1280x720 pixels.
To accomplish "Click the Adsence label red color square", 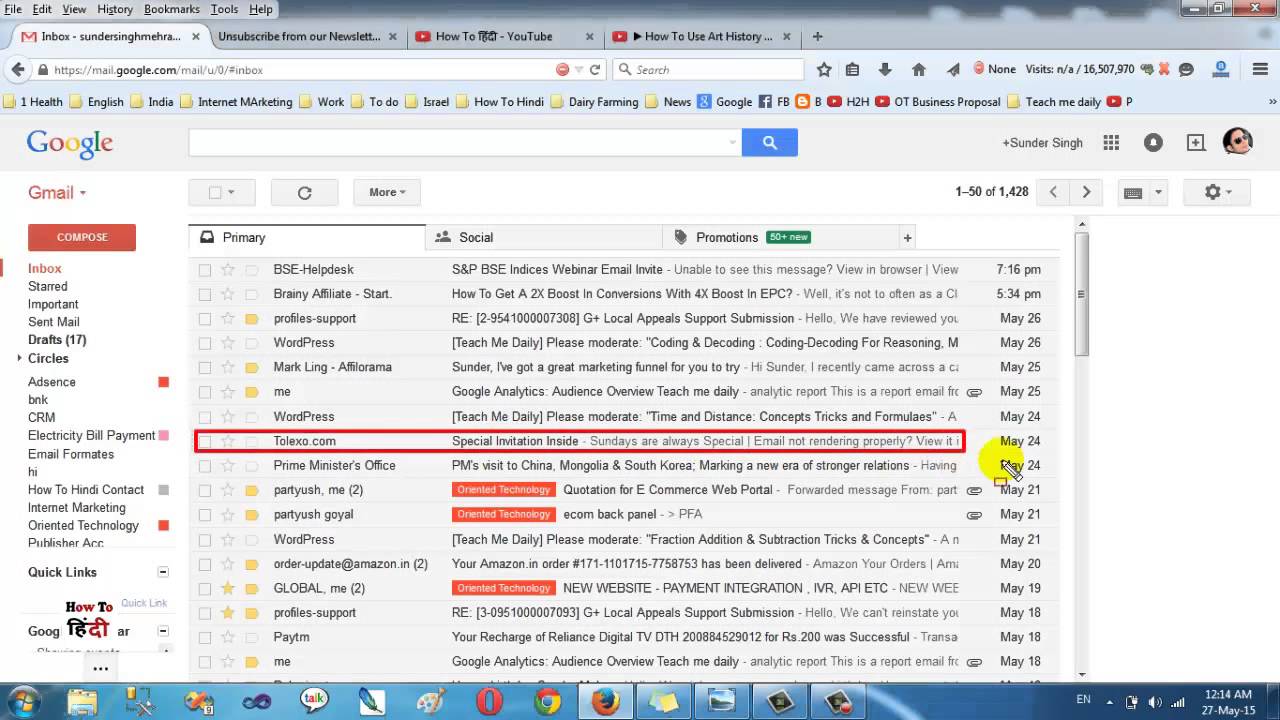I will (164, 382).
